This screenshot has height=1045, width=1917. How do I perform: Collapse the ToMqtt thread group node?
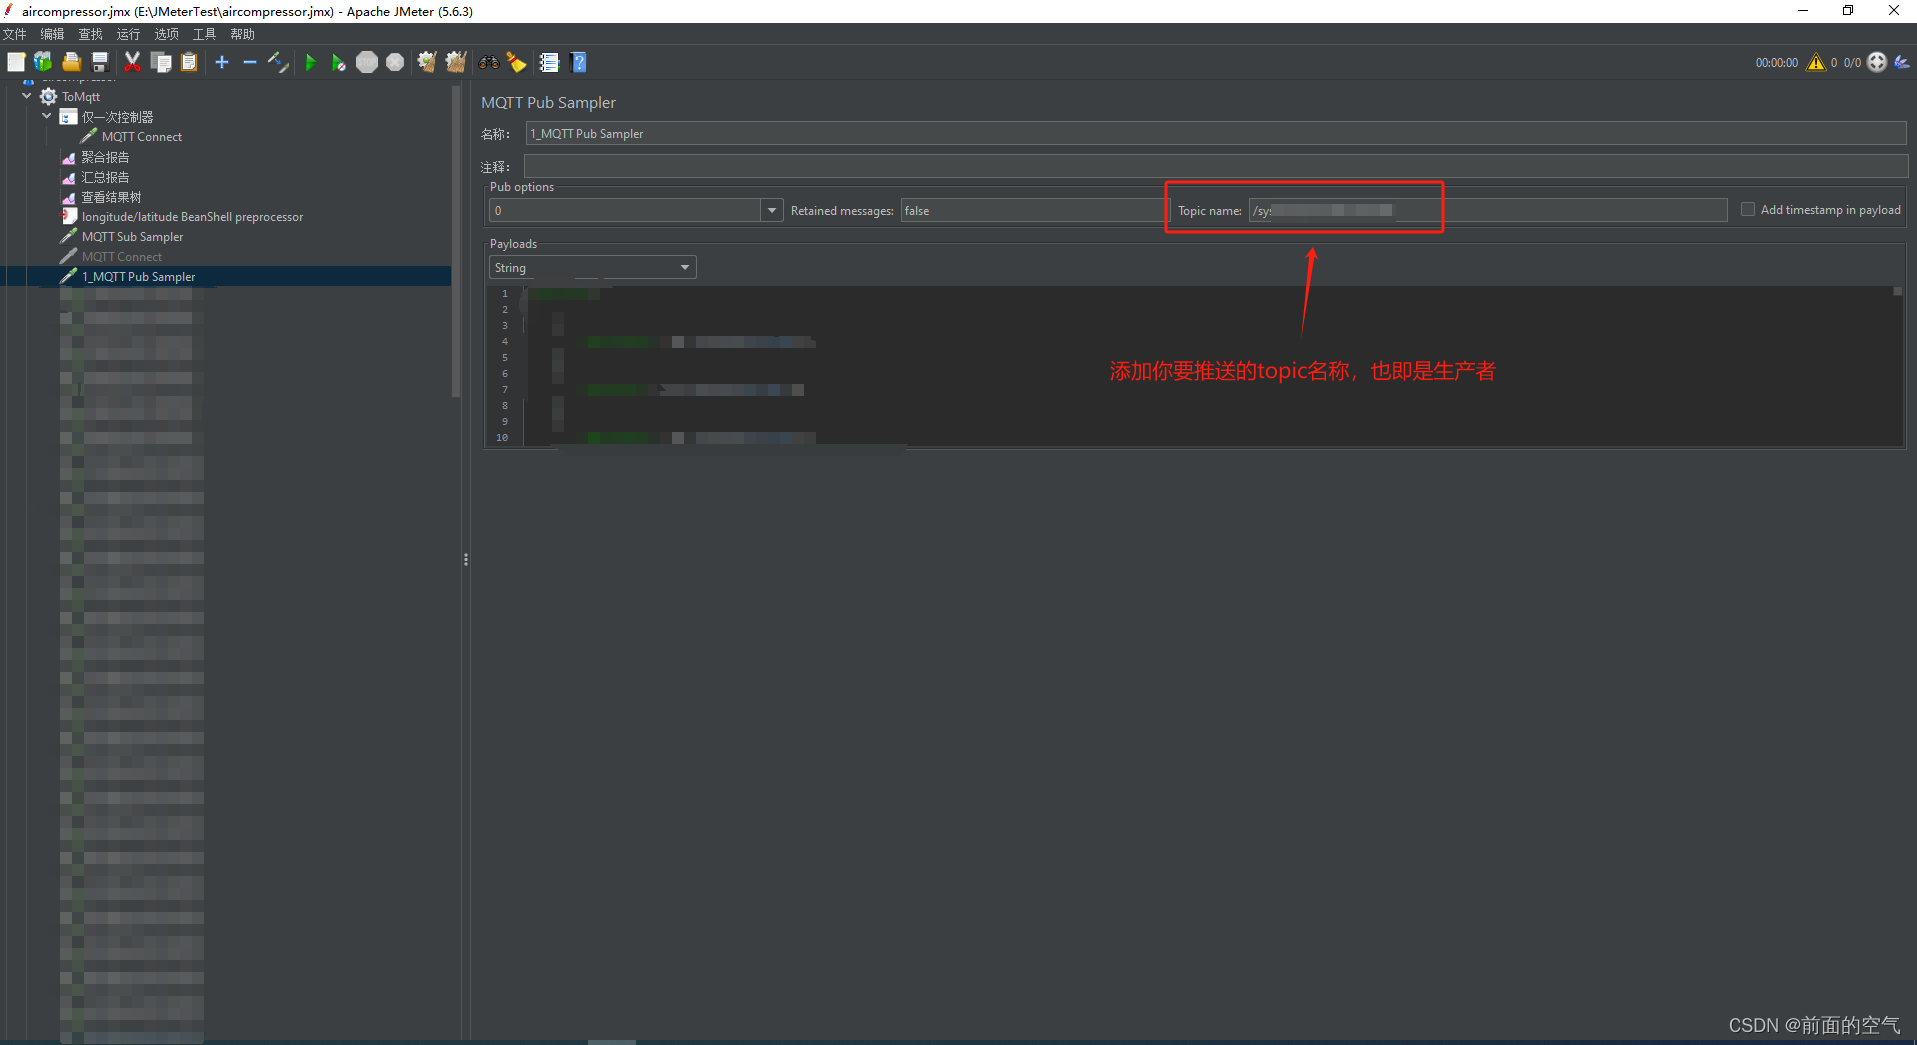coord(27,96)
